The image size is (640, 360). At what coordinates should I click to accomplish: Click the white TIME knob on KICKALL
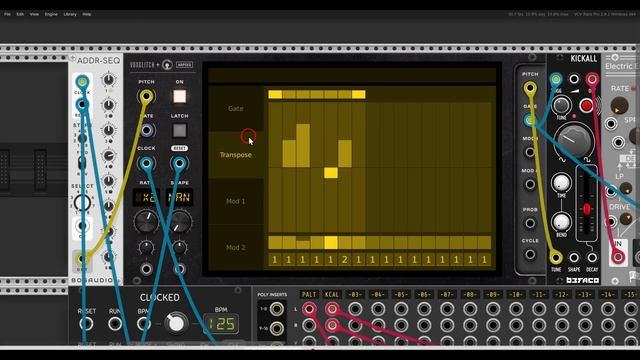(561, 183)
